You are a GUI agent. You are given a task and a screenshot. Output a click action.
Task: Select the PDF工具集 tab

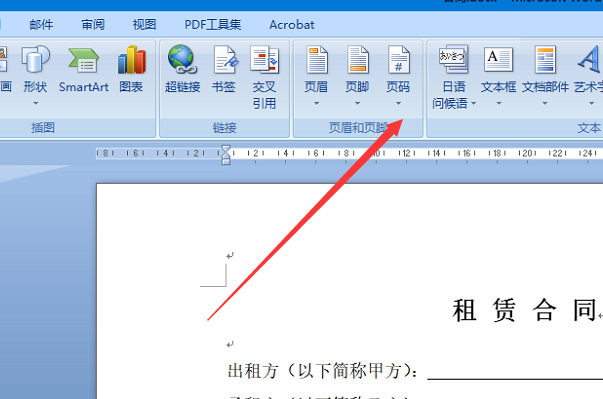213,25
